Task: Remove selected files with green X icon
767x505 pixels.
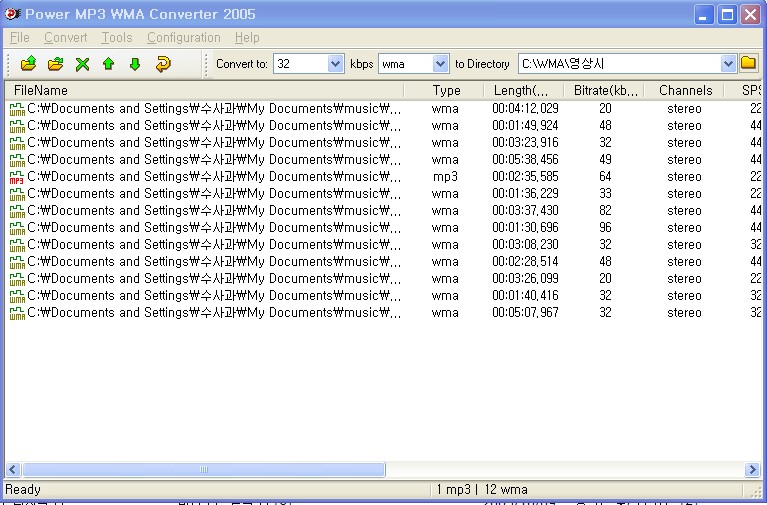Action: pos(82,64)
